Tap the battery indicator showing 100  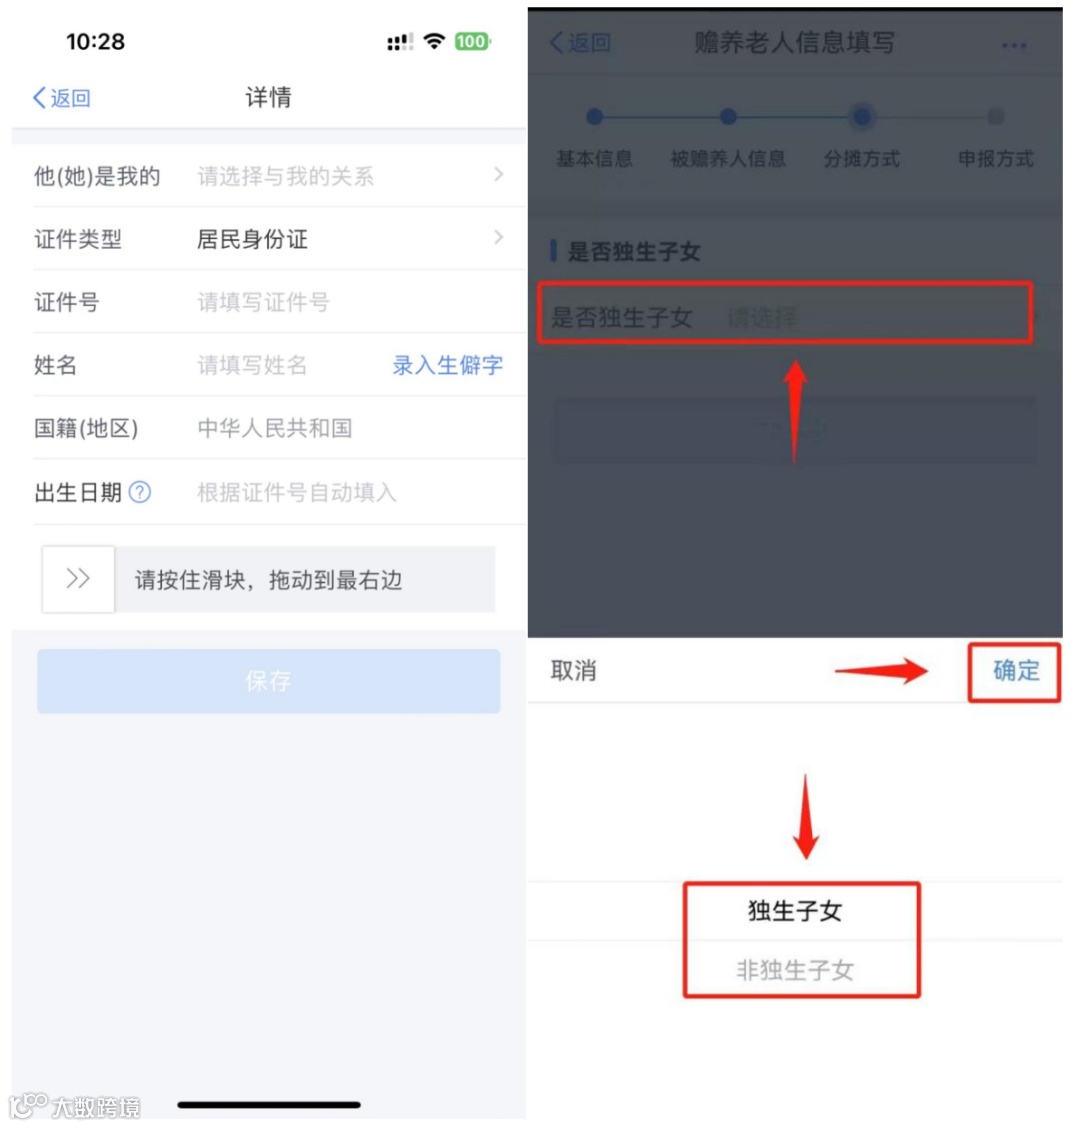(x=472, y=42)
